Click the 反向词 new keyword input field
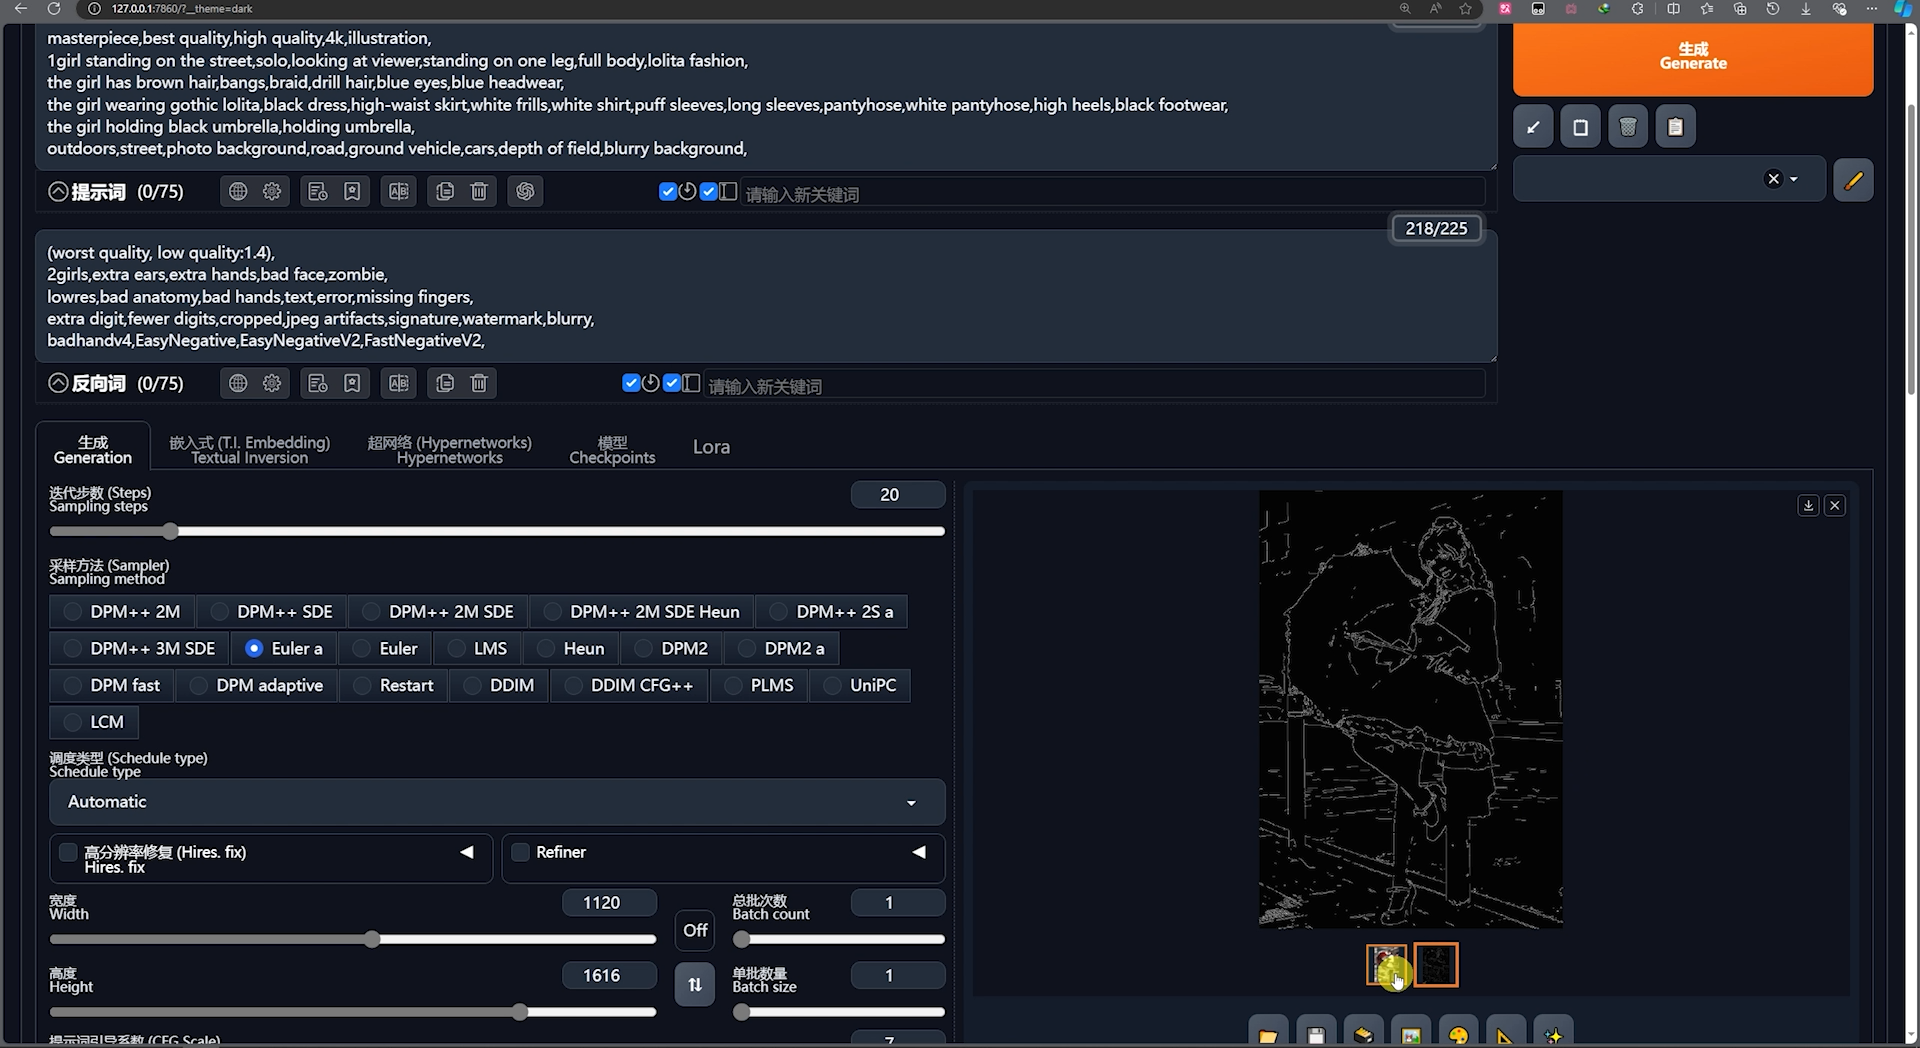This screenshot has width=1920, height=1048. [1094, 386]
